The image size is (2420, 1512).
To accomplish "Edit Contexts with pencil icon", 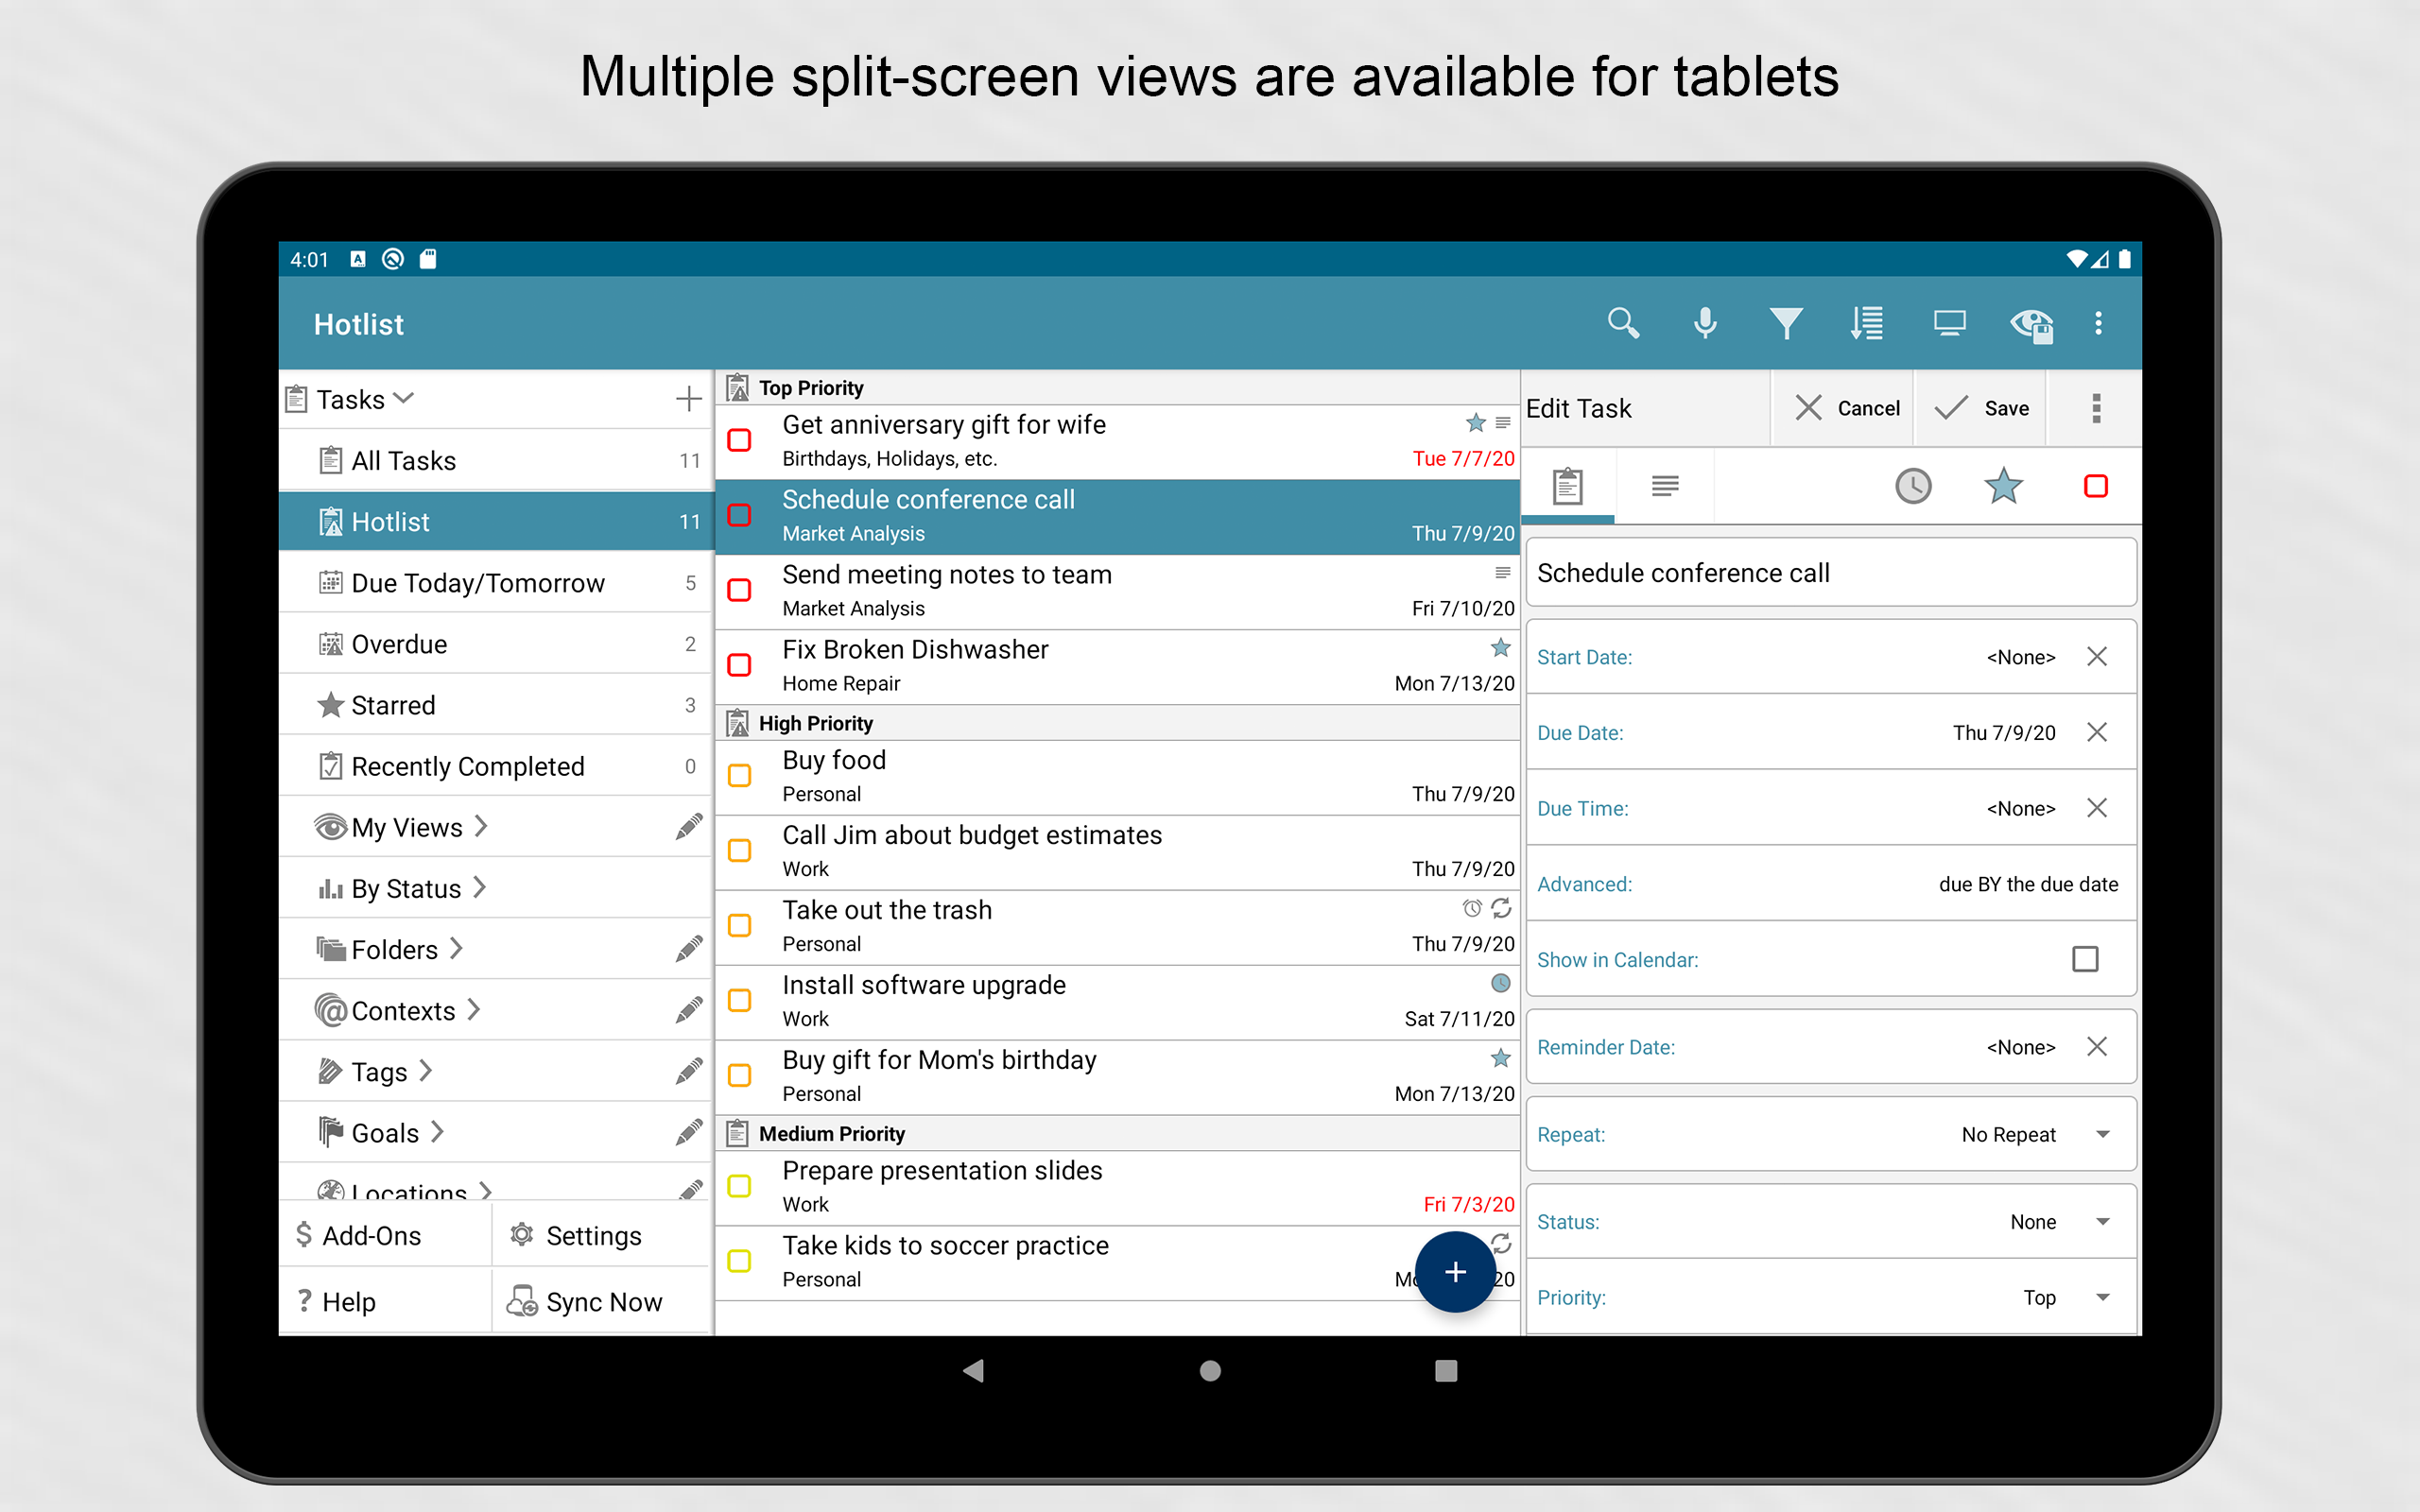I will [688, 1010].
